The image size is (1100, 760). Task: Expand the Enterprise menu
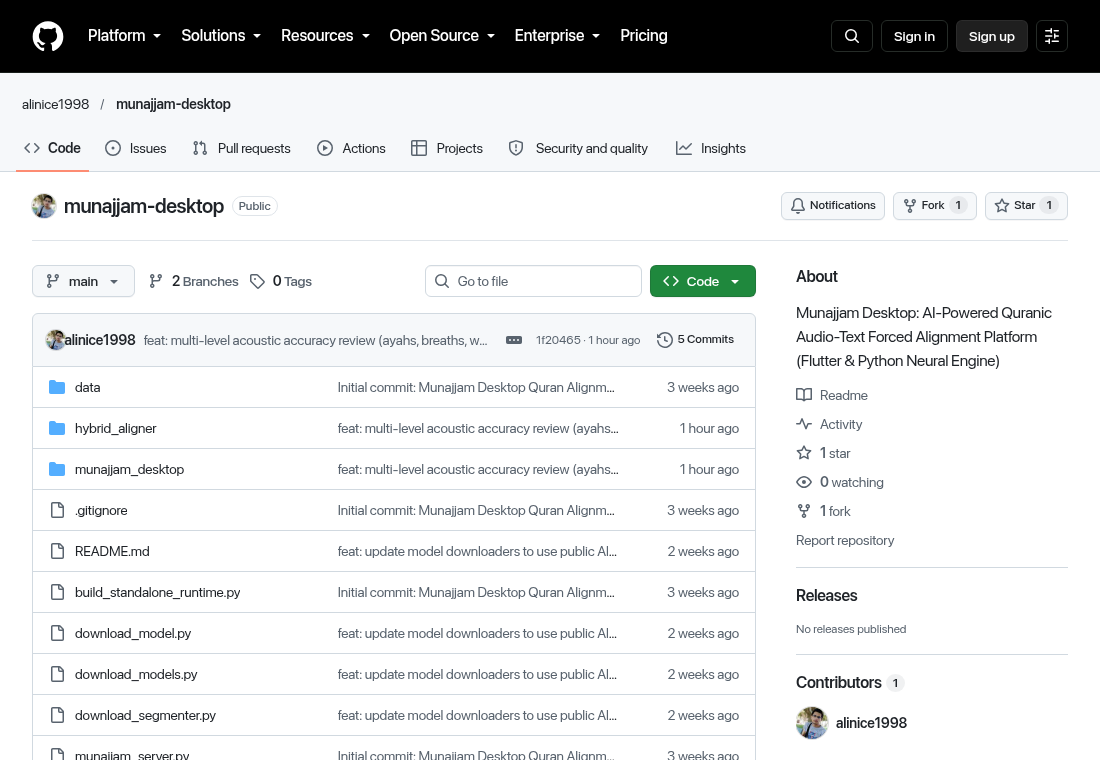tap(557, 36)
